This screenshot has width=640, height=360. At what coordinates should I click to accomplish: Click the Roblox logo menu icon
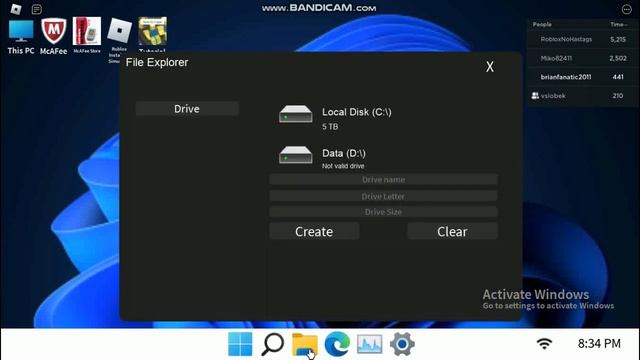(16, 9)
